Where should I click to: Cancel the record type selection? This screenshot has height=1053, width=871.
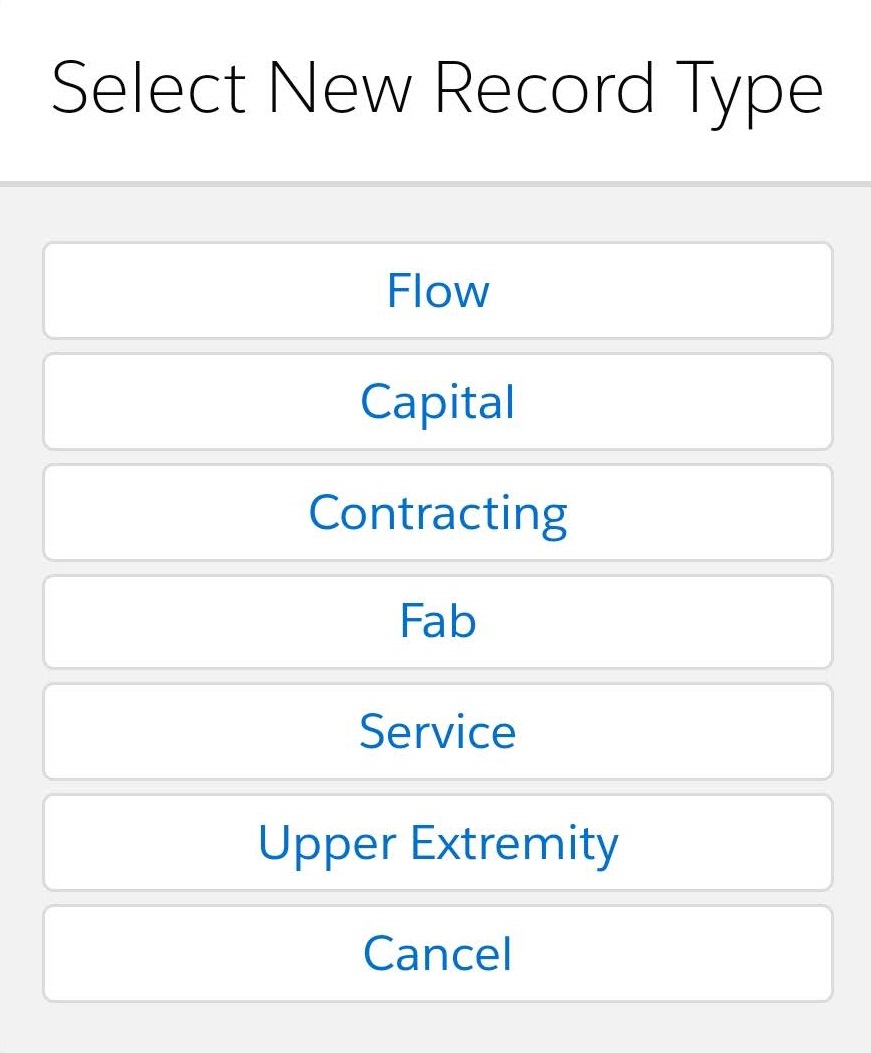(437, 953)
